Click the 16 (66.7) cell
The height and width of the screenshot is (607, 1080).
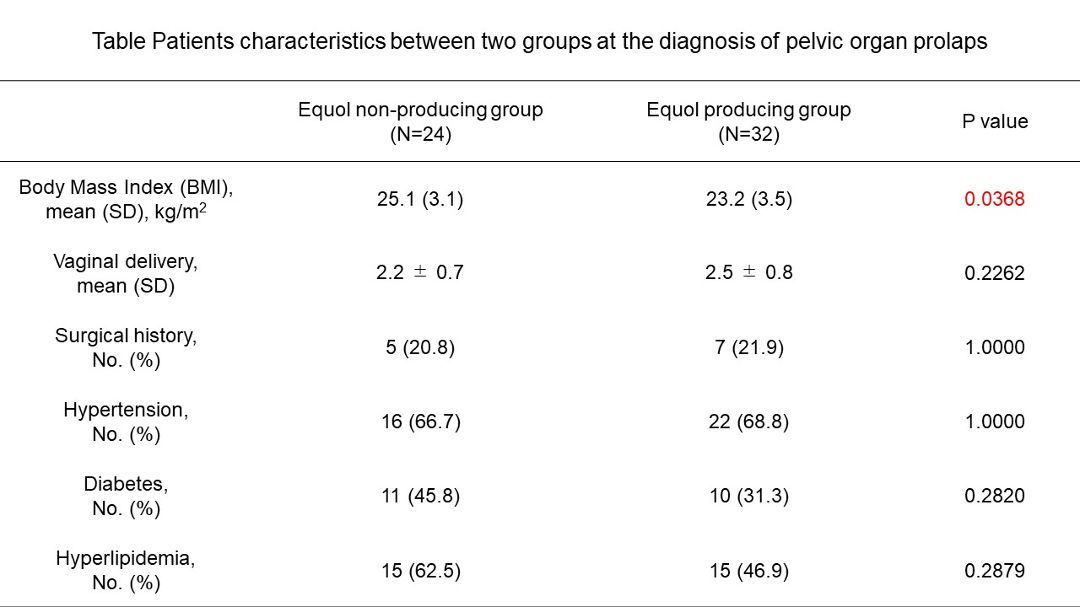pyautogui.click(x=420, y=421)
